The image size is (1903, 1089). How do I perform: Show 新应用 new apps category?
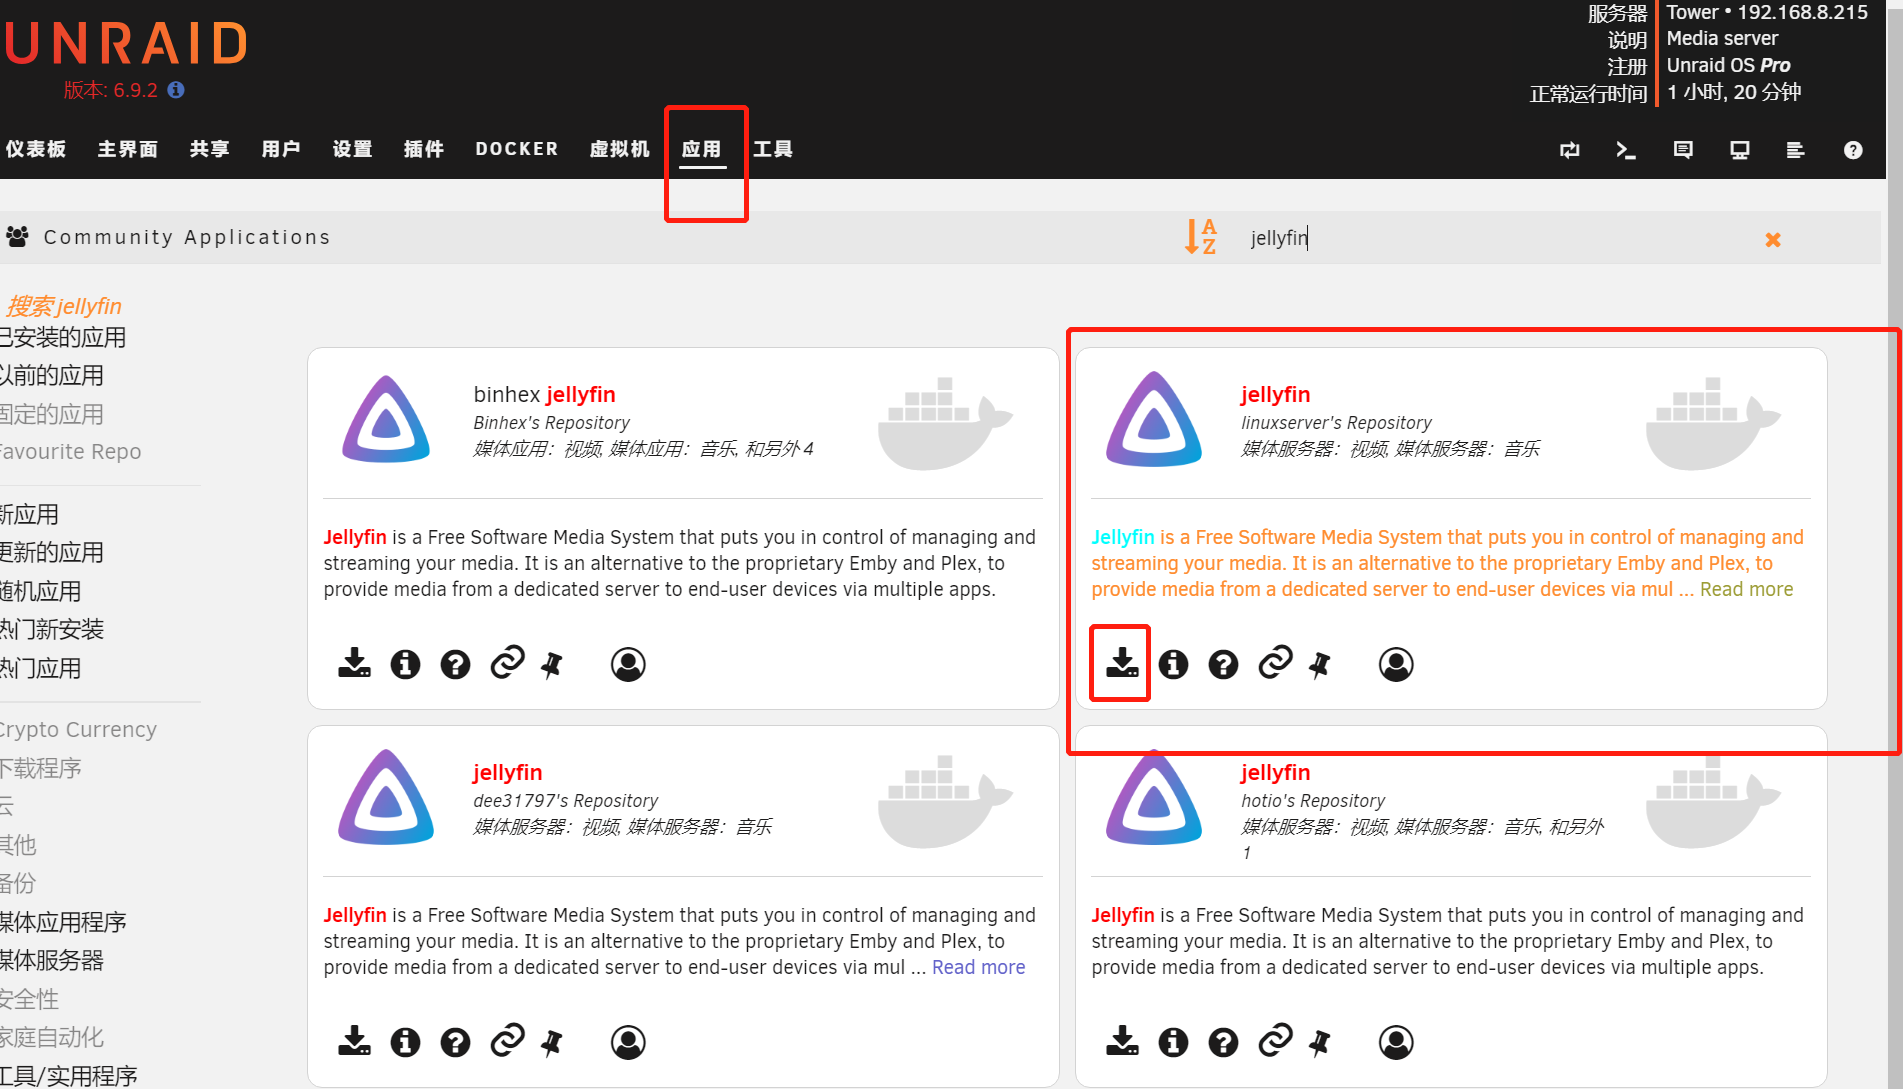[x=29, y=514]
